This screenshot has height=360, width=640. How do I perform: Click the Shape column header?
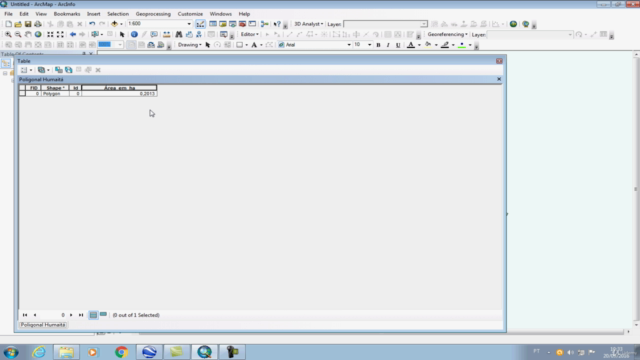coord(55,88)
